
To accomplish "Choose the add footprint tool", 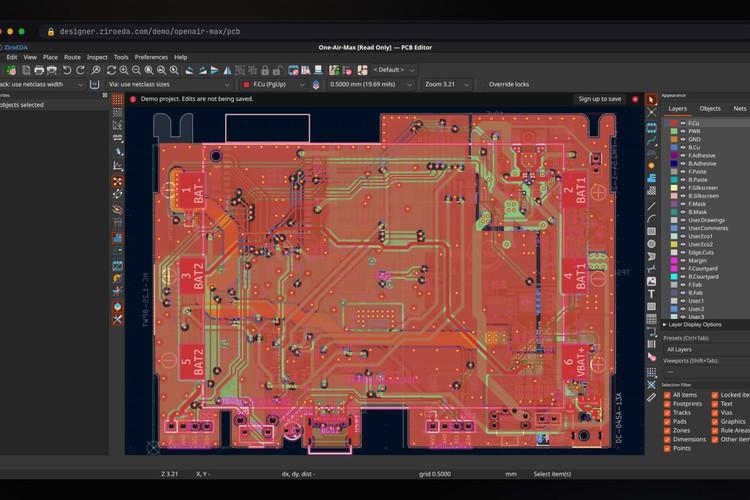I will point(651,127).
